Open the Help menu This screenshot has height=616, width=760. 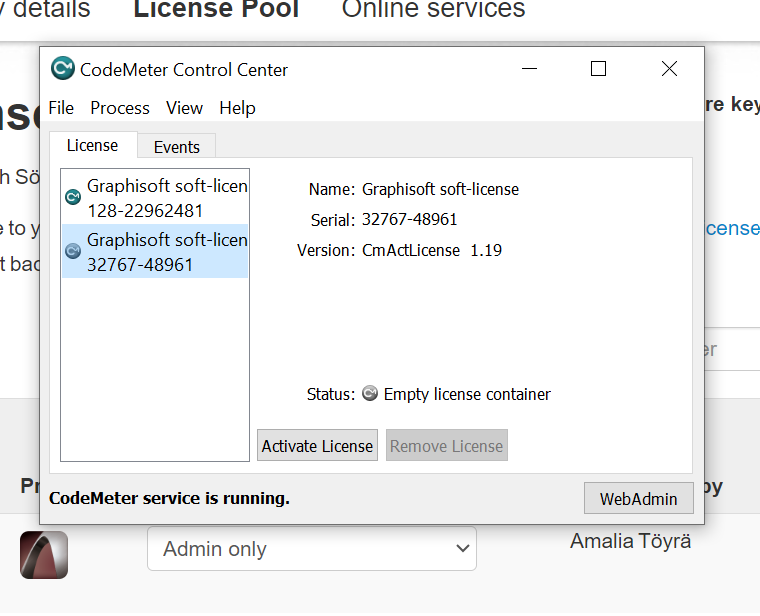[237, 108]
